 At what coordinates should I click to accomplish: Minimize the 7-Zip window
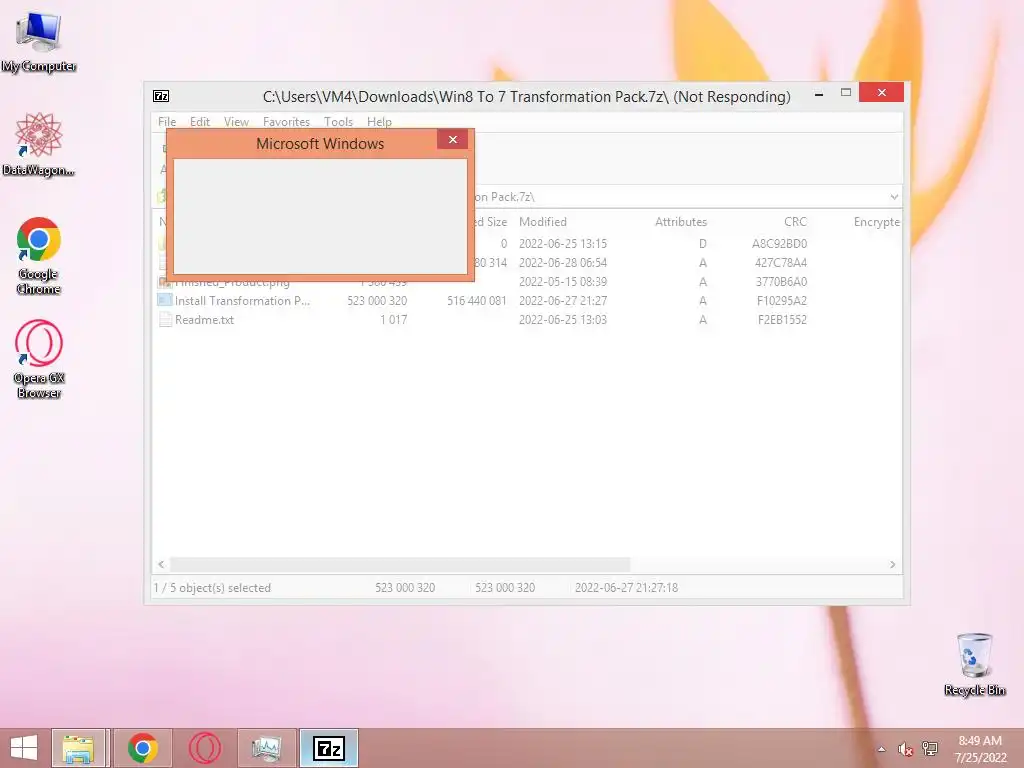tap(819, 94)
